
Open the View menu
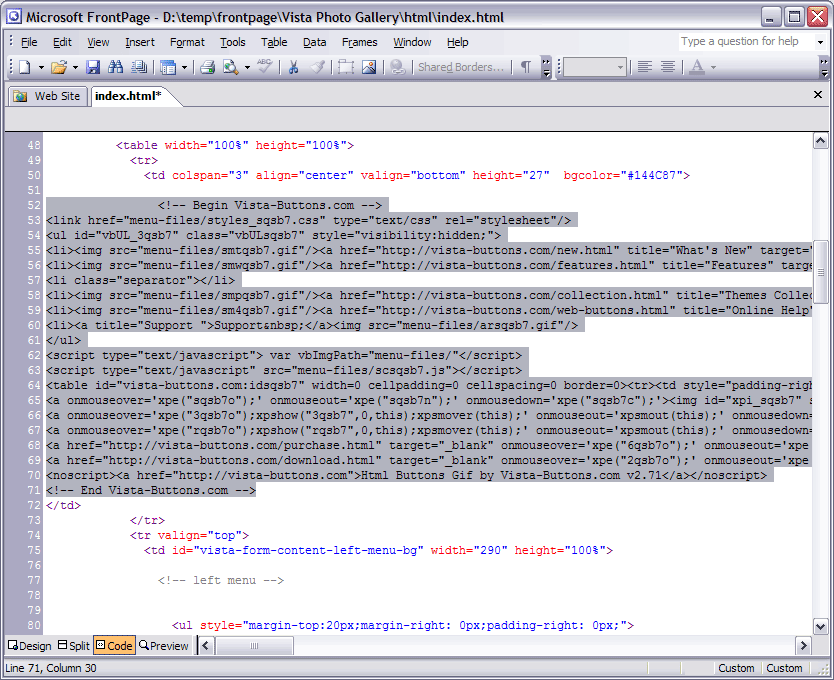pos(98,42)
